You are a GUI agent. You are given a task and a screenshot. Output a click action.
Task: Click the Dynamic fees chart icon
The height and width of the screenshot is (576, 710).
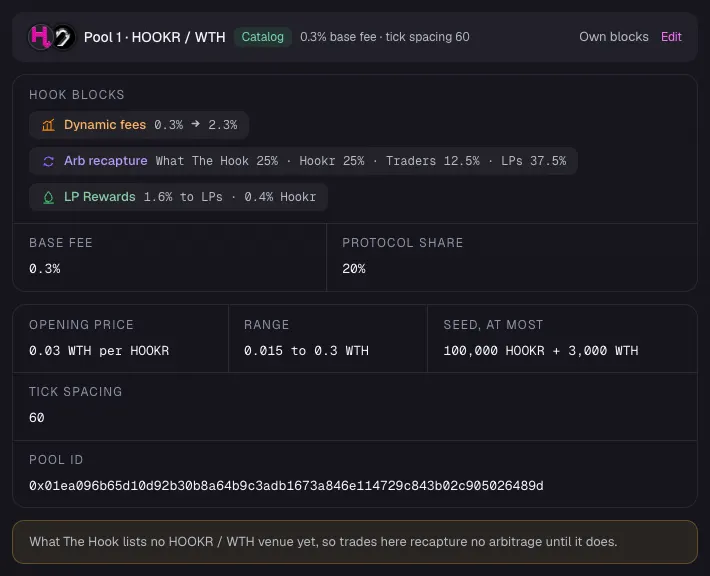[48, 125]
